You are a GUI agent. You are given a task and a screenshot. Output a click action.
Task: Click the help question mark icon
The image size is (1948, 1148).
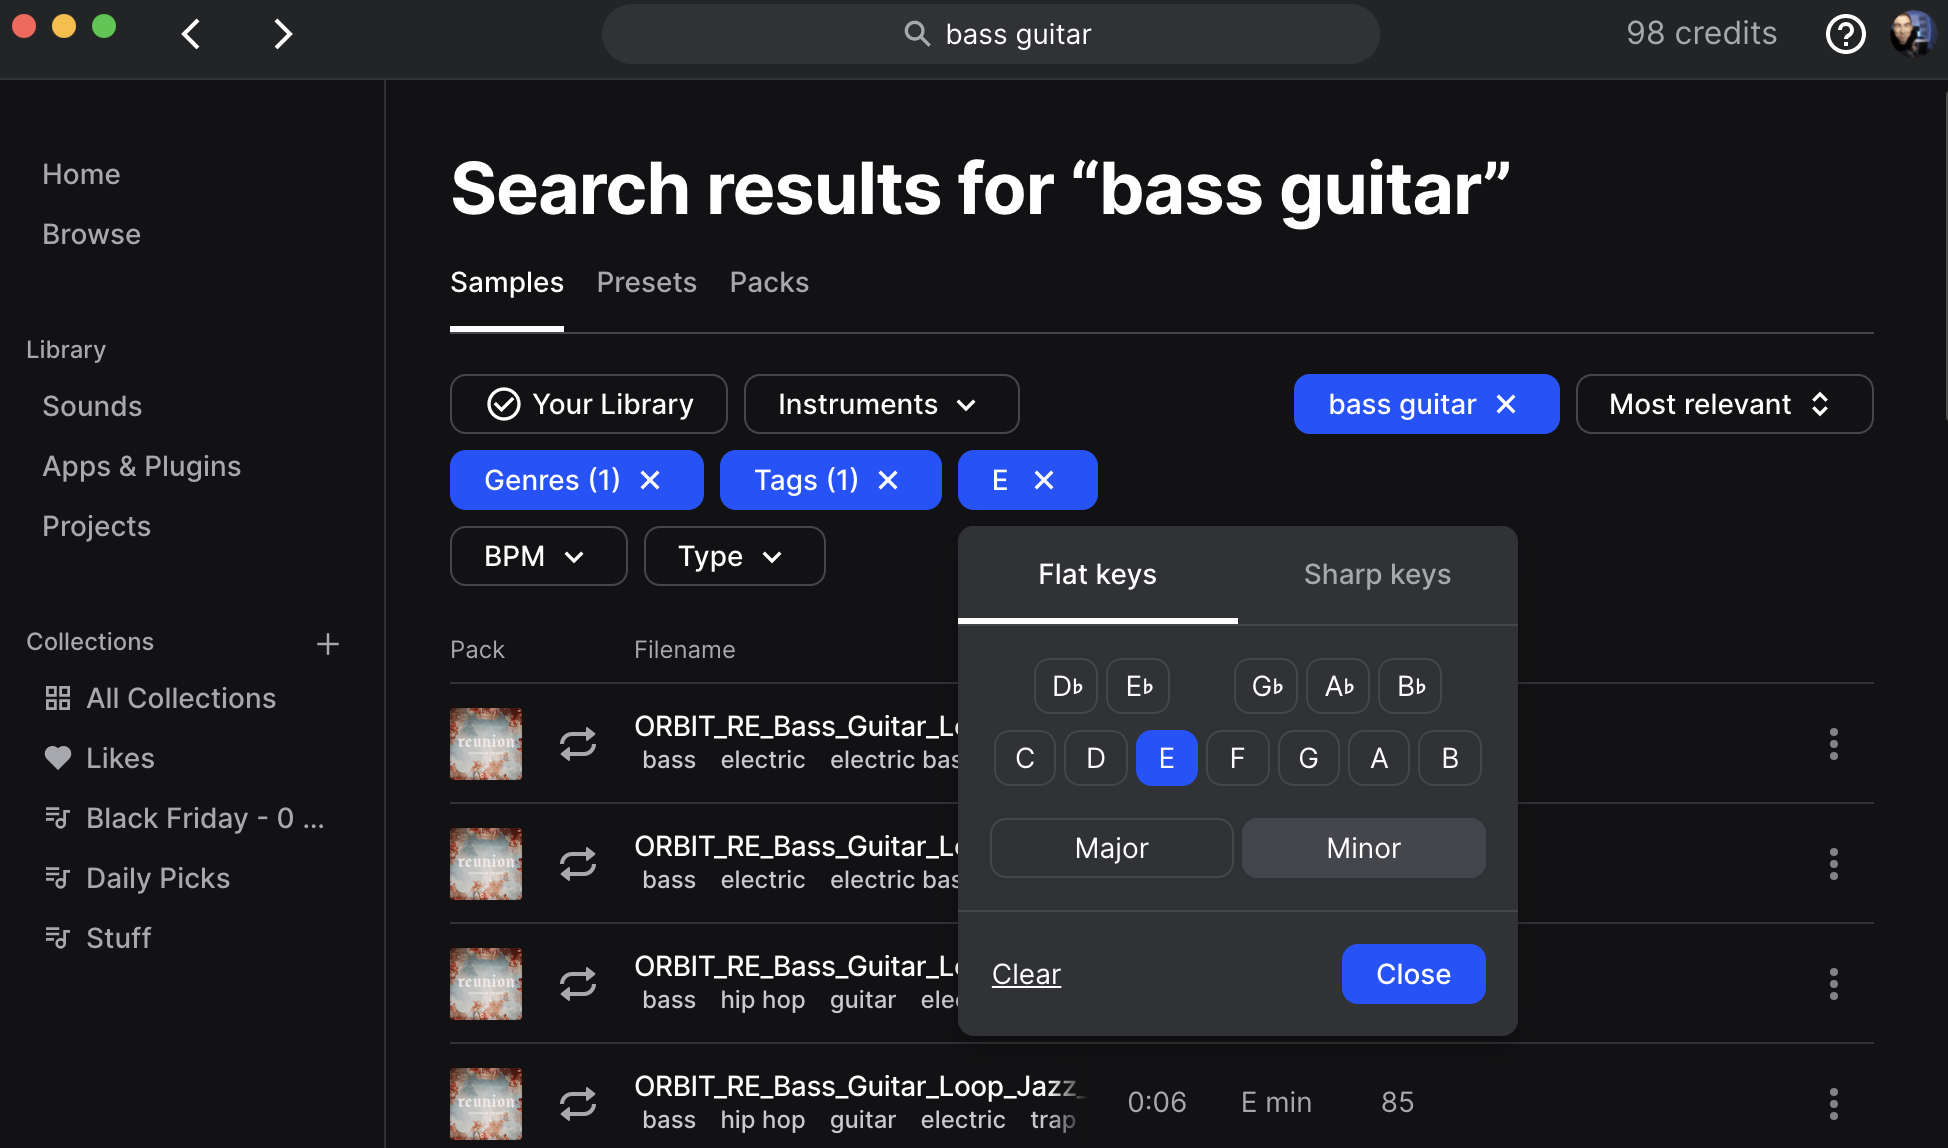pos(1846,34)
